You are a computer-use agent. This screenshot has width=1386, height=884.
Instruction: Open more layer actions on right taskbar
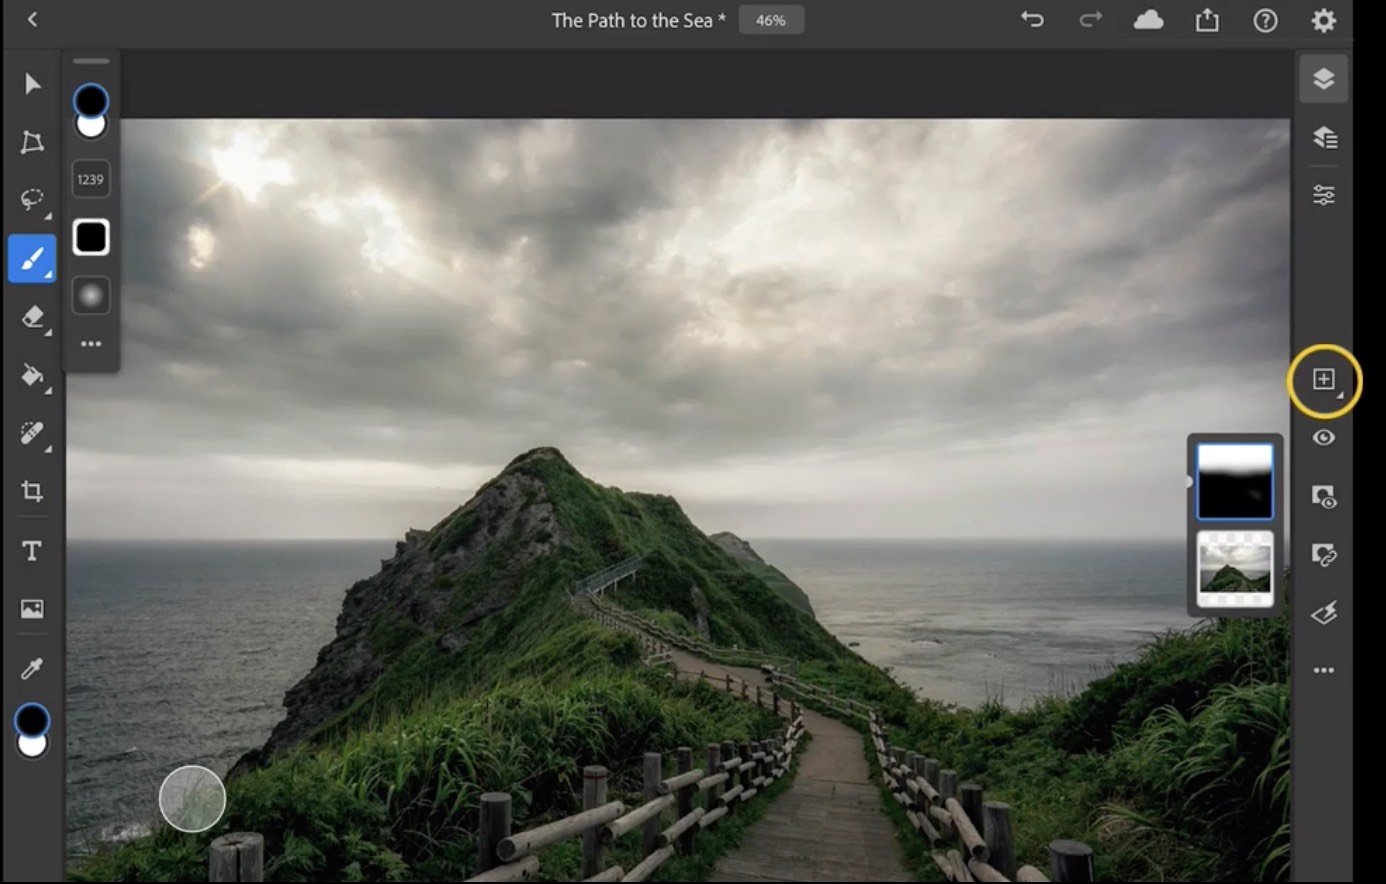[1324, 670]
